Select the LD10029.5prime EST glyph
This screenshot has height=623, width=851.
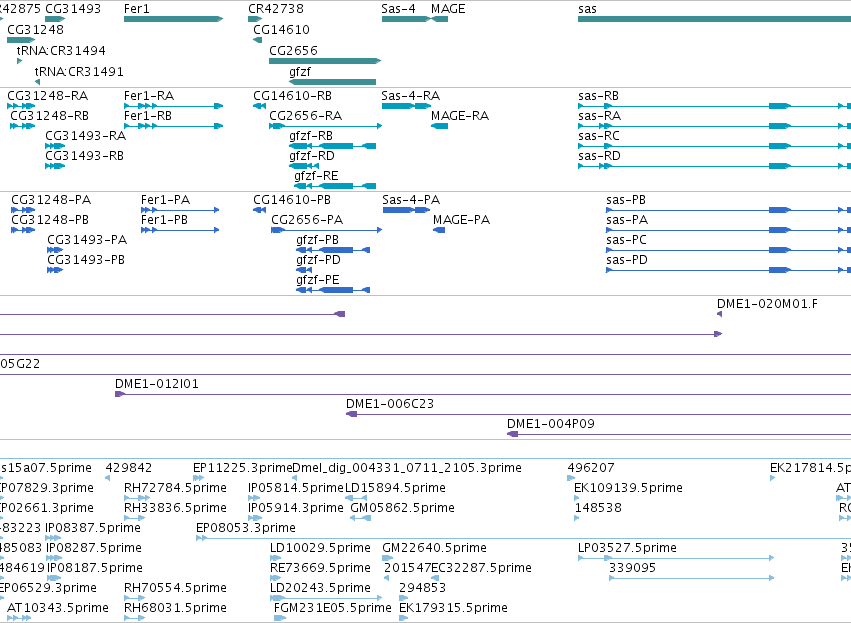pyautogui.click(x=276, y=558)
